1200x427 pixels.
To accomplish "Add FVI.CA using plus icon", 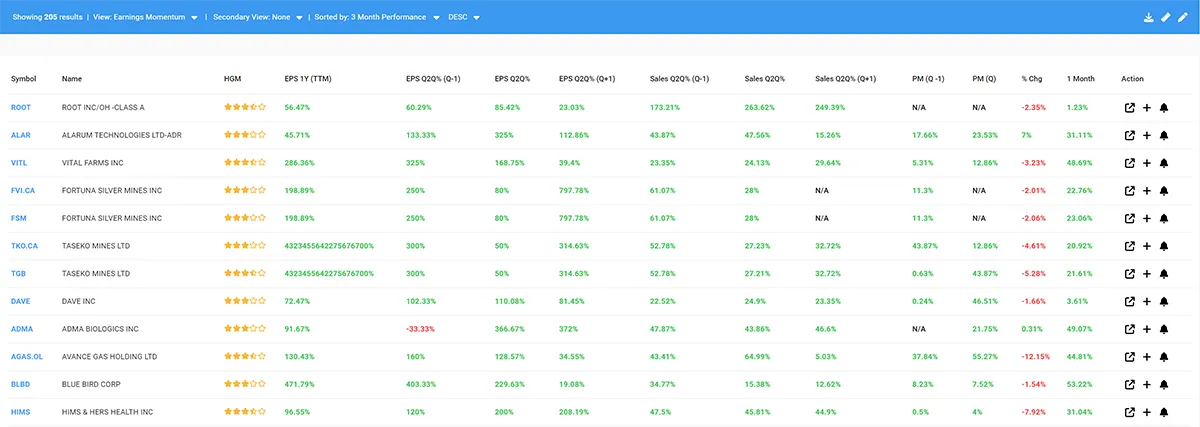I will pos(1147,190).
